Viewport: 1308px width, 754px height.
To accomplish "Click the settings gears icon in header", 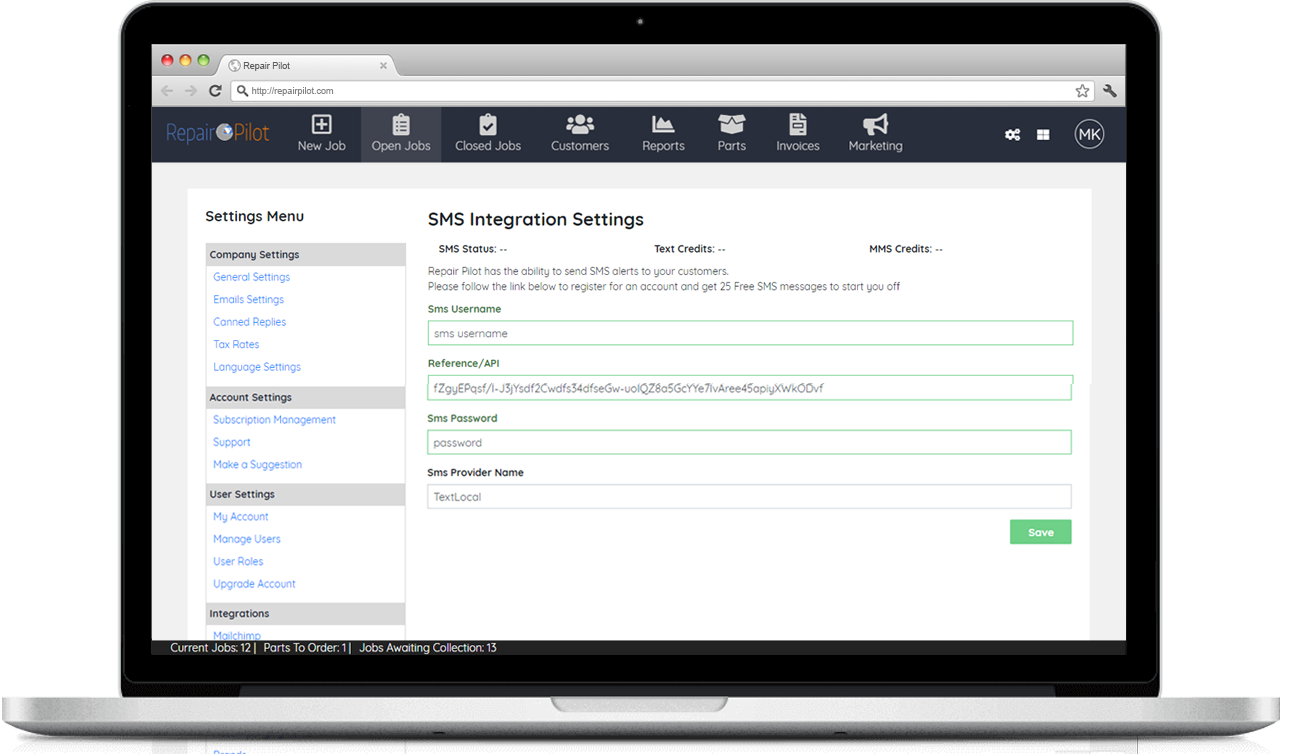I will (1012, 135).
